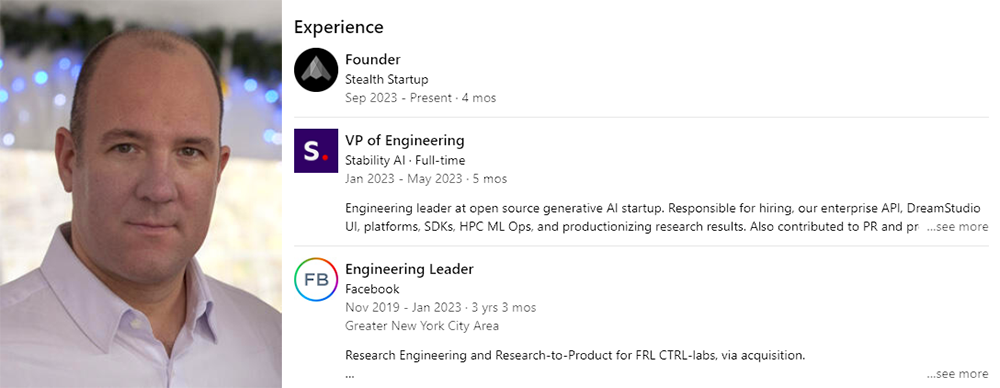Click the FRL CTRL-labs description line
The image size is (1000, 388).
[x=575, y=355]
